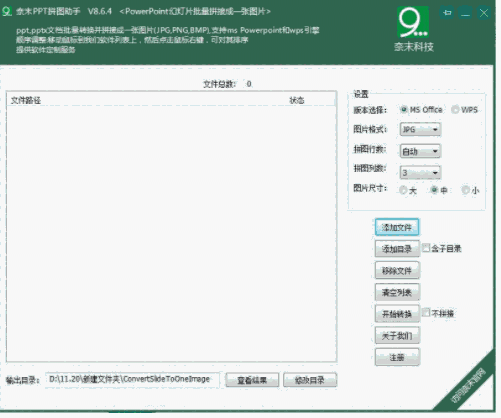Start conversion with 开始转换 button

tap(397, 314)
